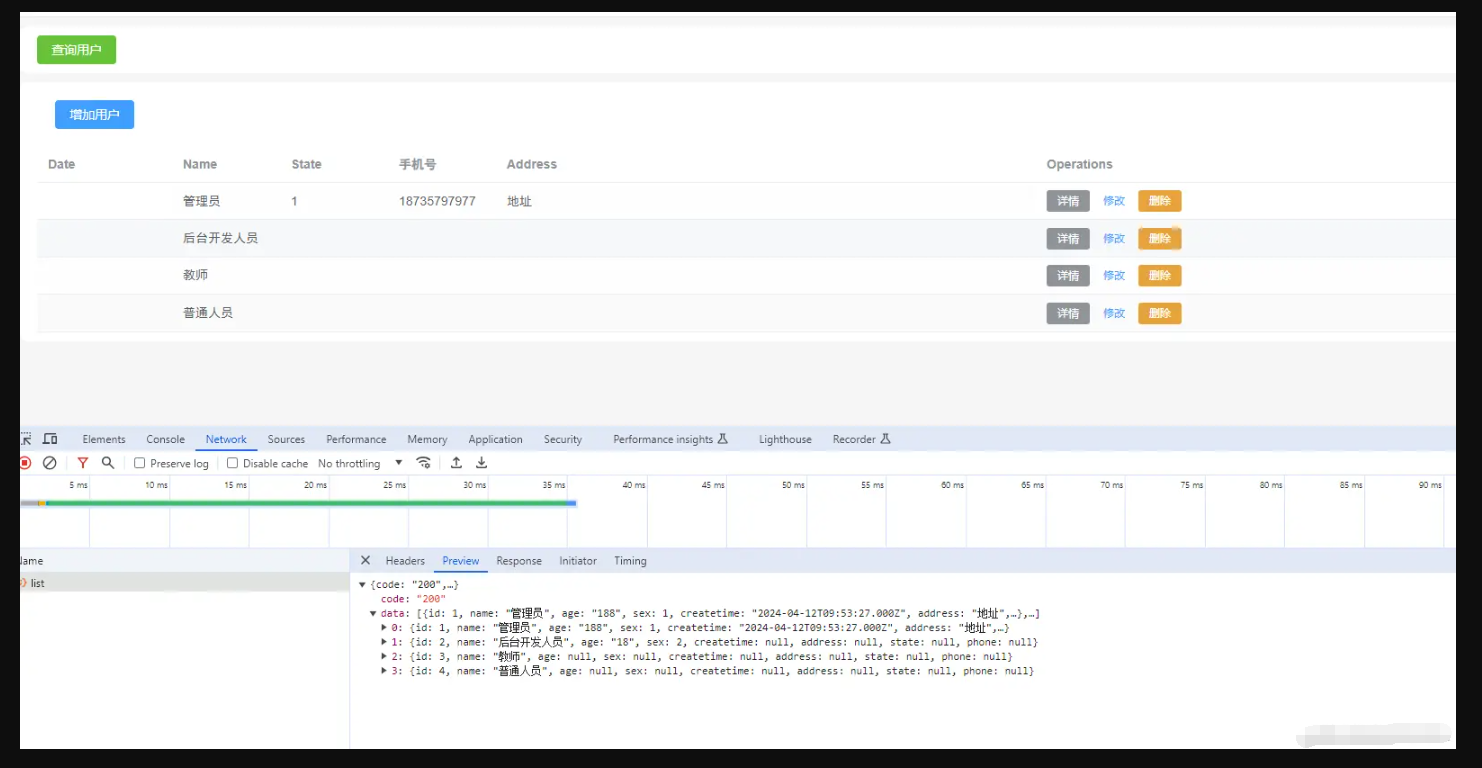Expand data item 3 in preview
The width and height of the screenshot is (1482, 768).
[x=384, y=671]
